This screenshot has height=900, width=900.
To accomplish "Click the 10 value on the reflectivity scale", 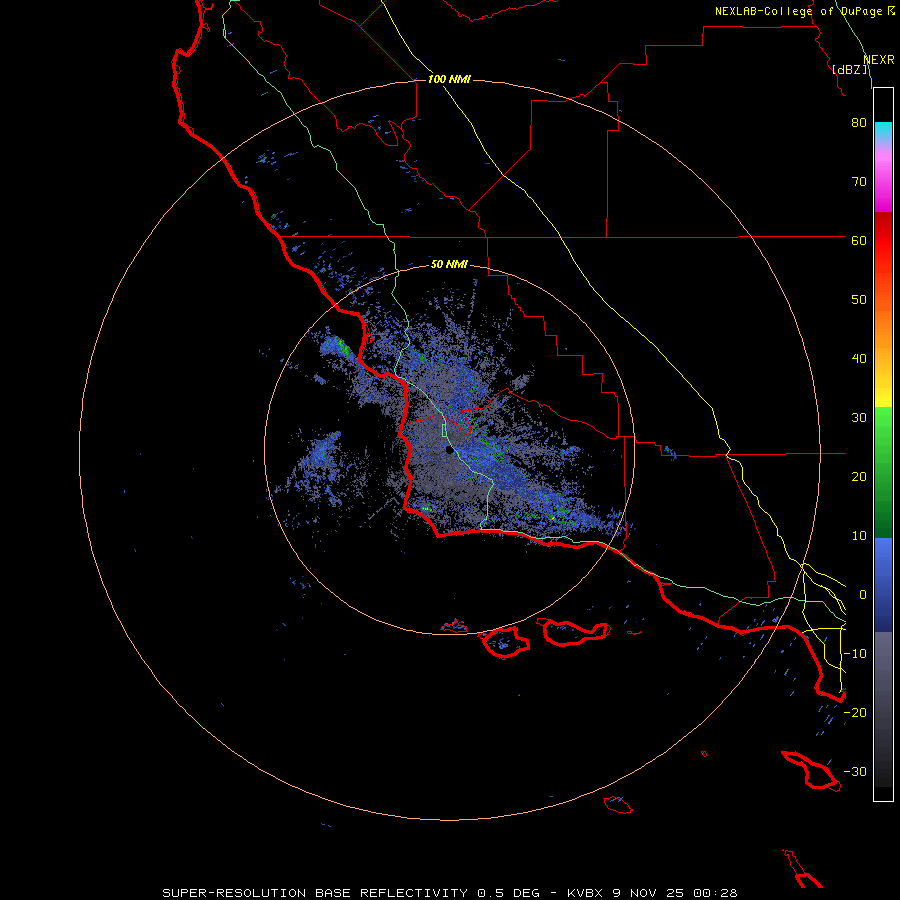I will click(859, 536).
